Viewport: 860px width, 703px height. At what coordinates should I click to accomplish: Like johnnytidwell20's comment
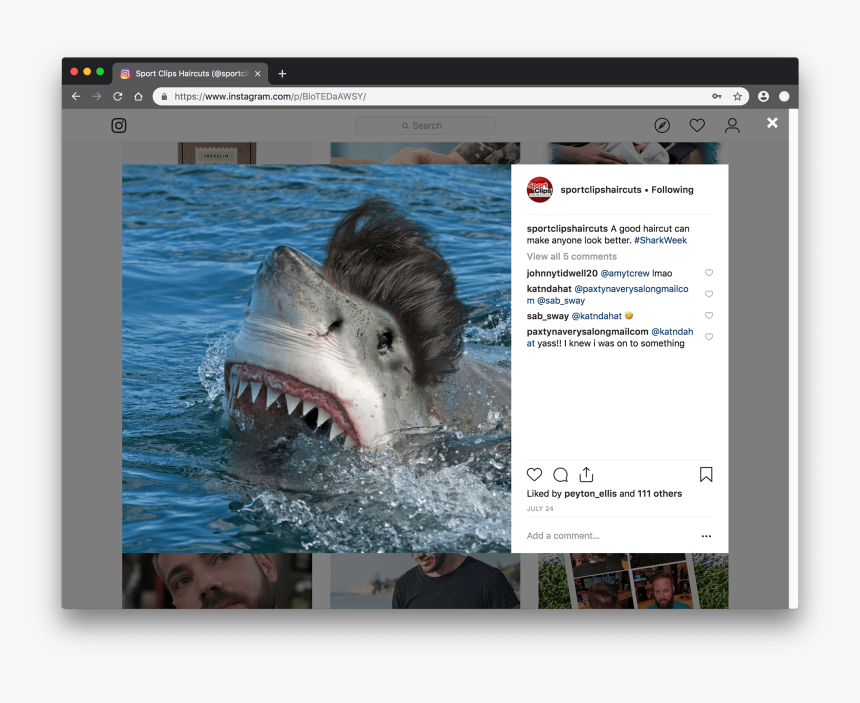[x=709, y=273]
